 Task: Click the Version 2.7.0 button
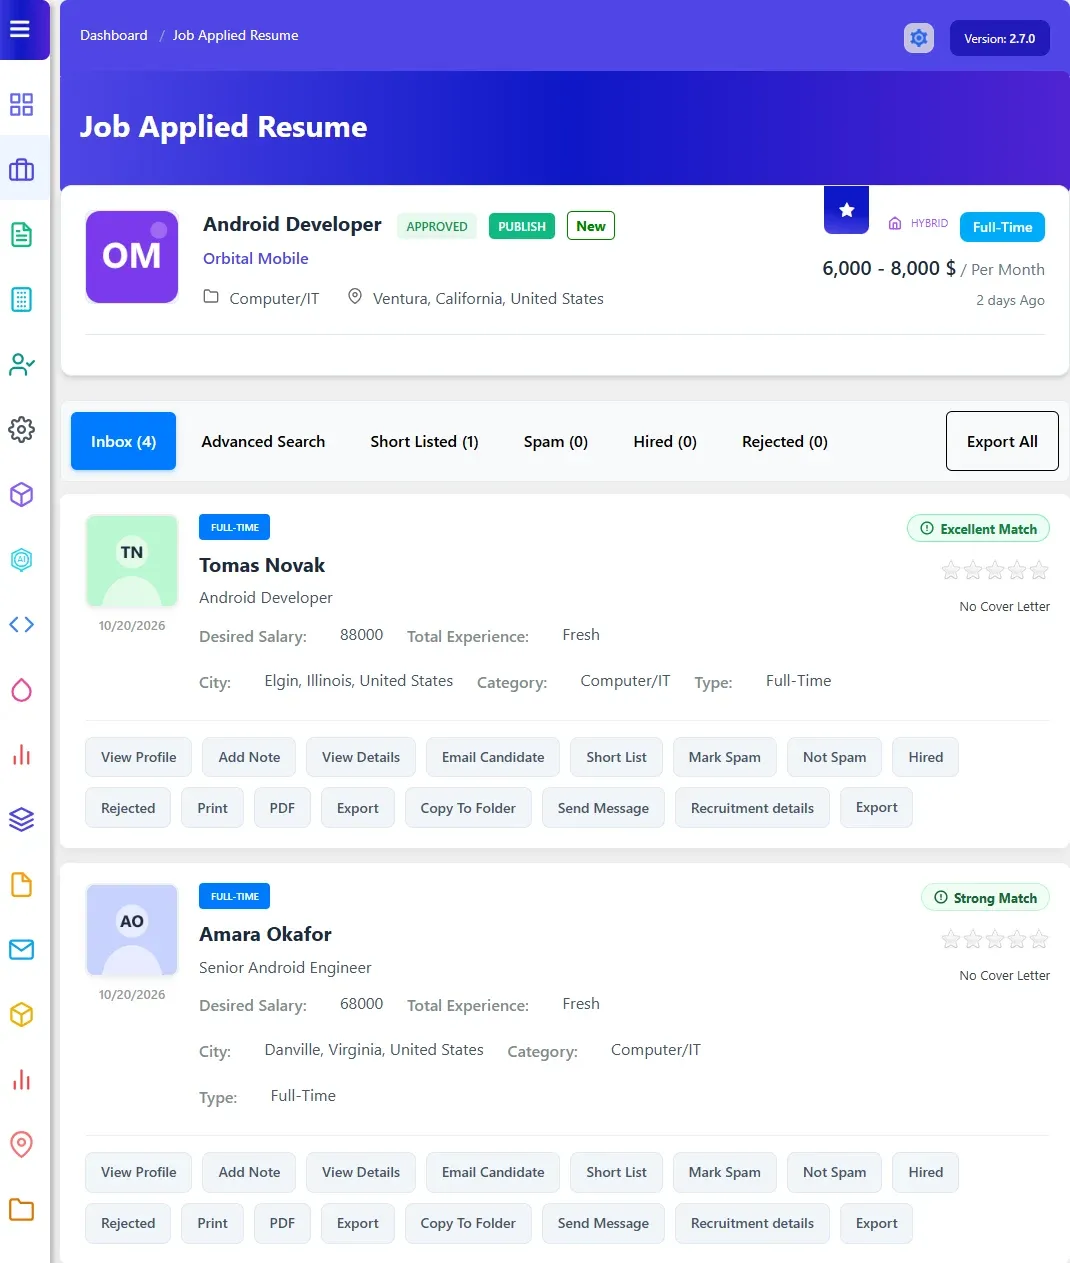[999, 38]
